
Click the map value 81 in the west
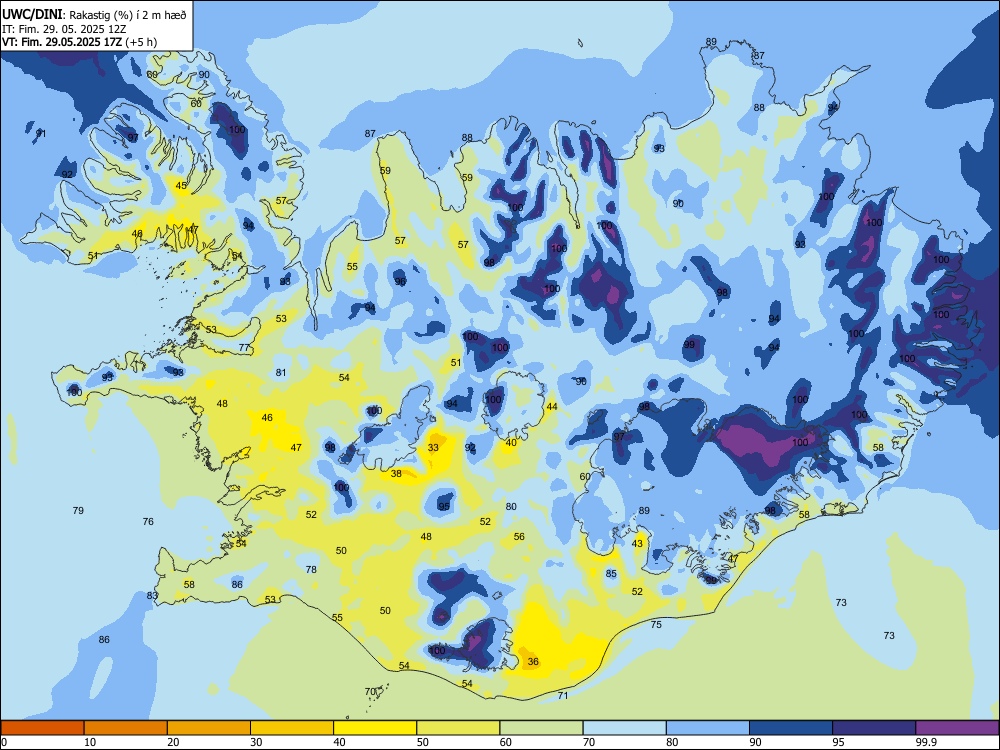[281, 372]
